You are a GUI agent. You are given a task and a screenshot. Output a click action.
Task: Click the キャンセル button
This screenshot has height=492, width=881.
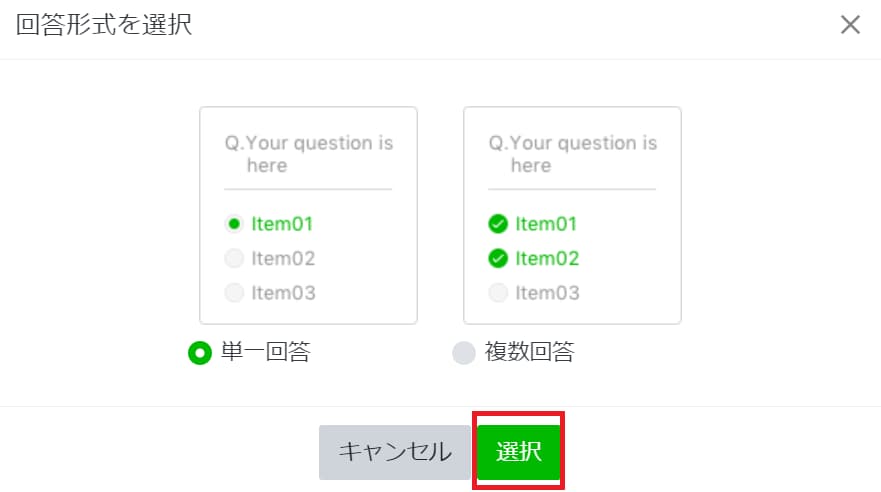(394, 452)
